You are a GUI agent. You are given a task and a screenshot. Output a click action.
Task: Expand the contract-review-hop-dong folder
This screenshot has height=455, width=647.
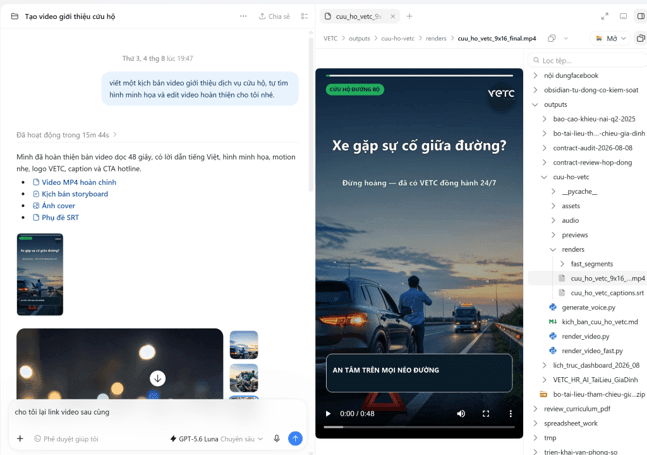(x=544, y=163)
